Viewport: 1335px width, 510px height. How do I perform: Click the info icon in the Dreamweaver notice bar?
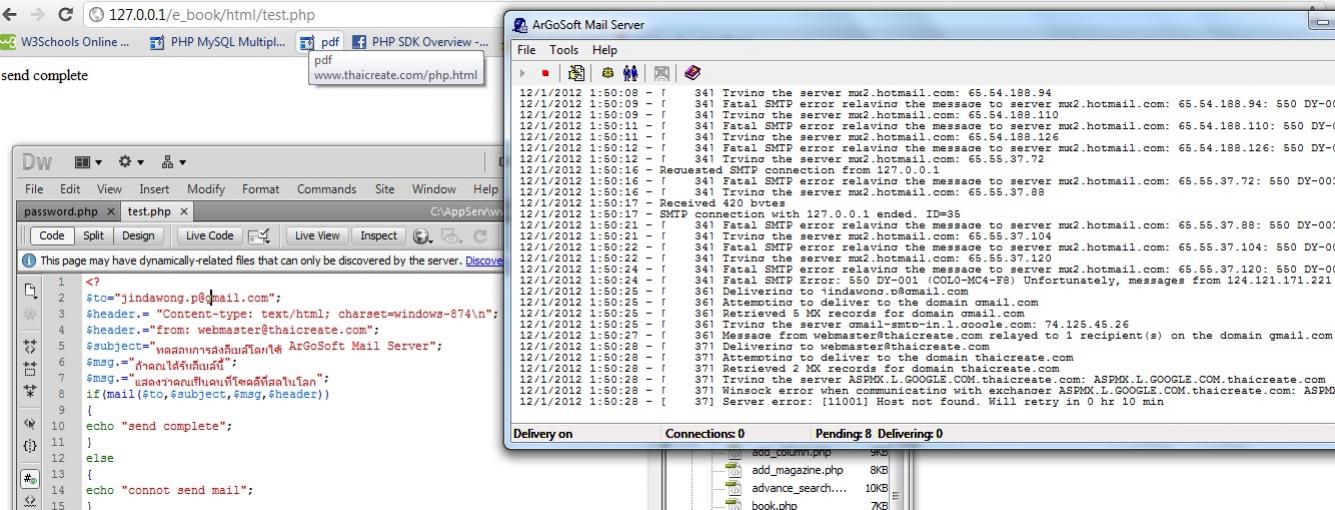29,261
